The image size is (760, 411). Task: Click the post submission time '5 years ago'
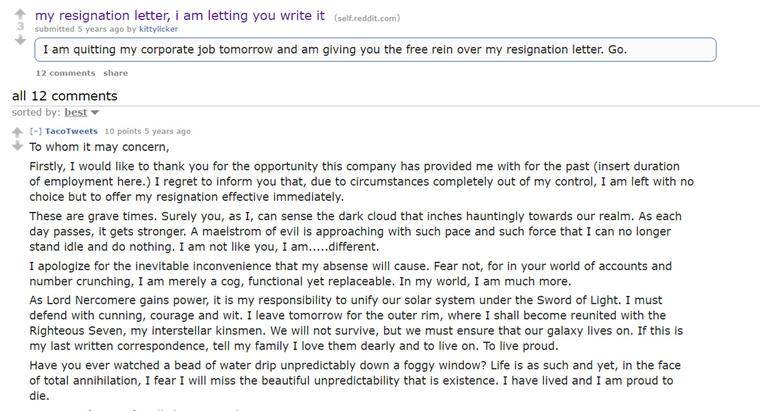click(x=100, y=29)
